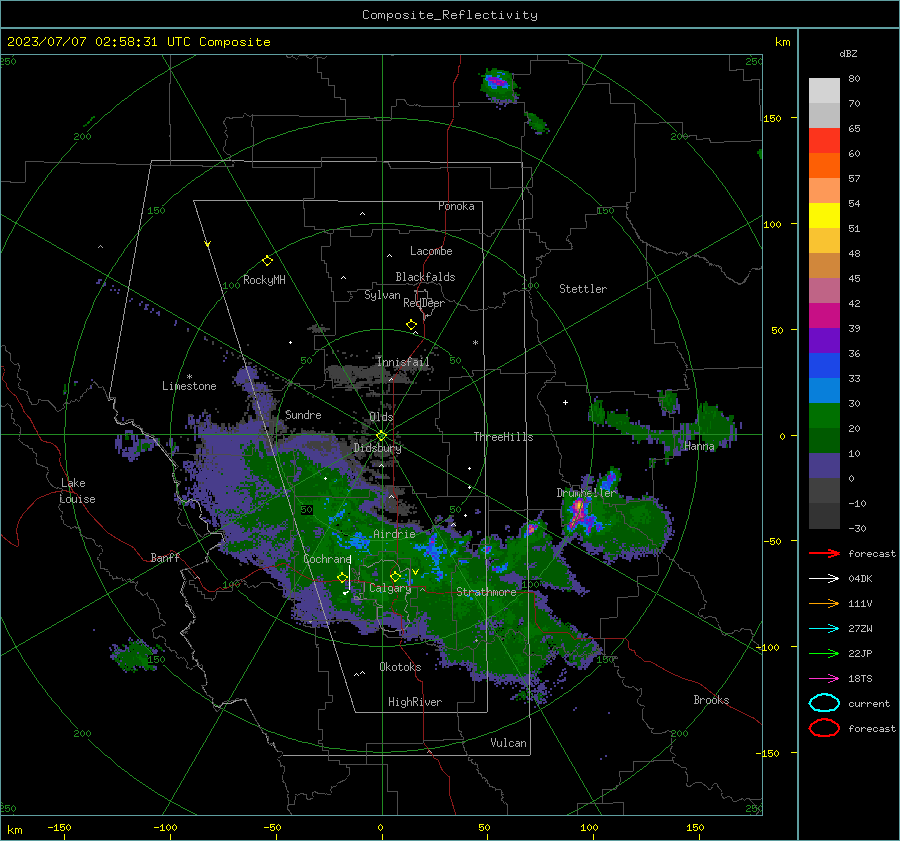
Task: Click the dBZ legend heading
Action: (x=848, y=54)
